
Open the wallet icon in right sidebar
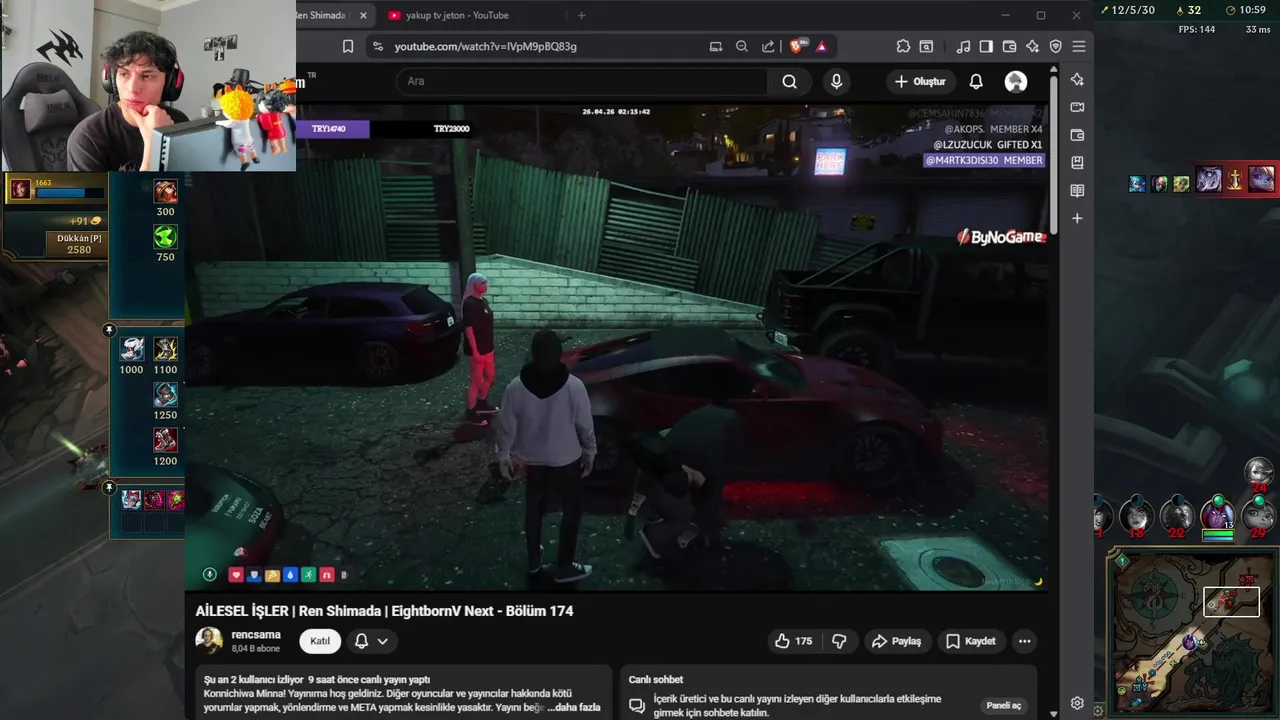click(x=1077, y=135)
